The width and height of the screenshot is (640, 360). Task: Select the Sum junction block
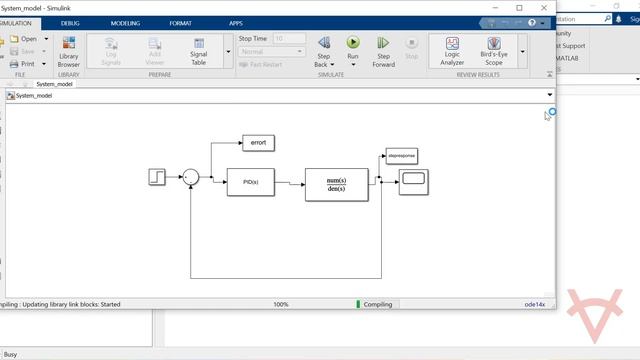(x=191, y=177)
